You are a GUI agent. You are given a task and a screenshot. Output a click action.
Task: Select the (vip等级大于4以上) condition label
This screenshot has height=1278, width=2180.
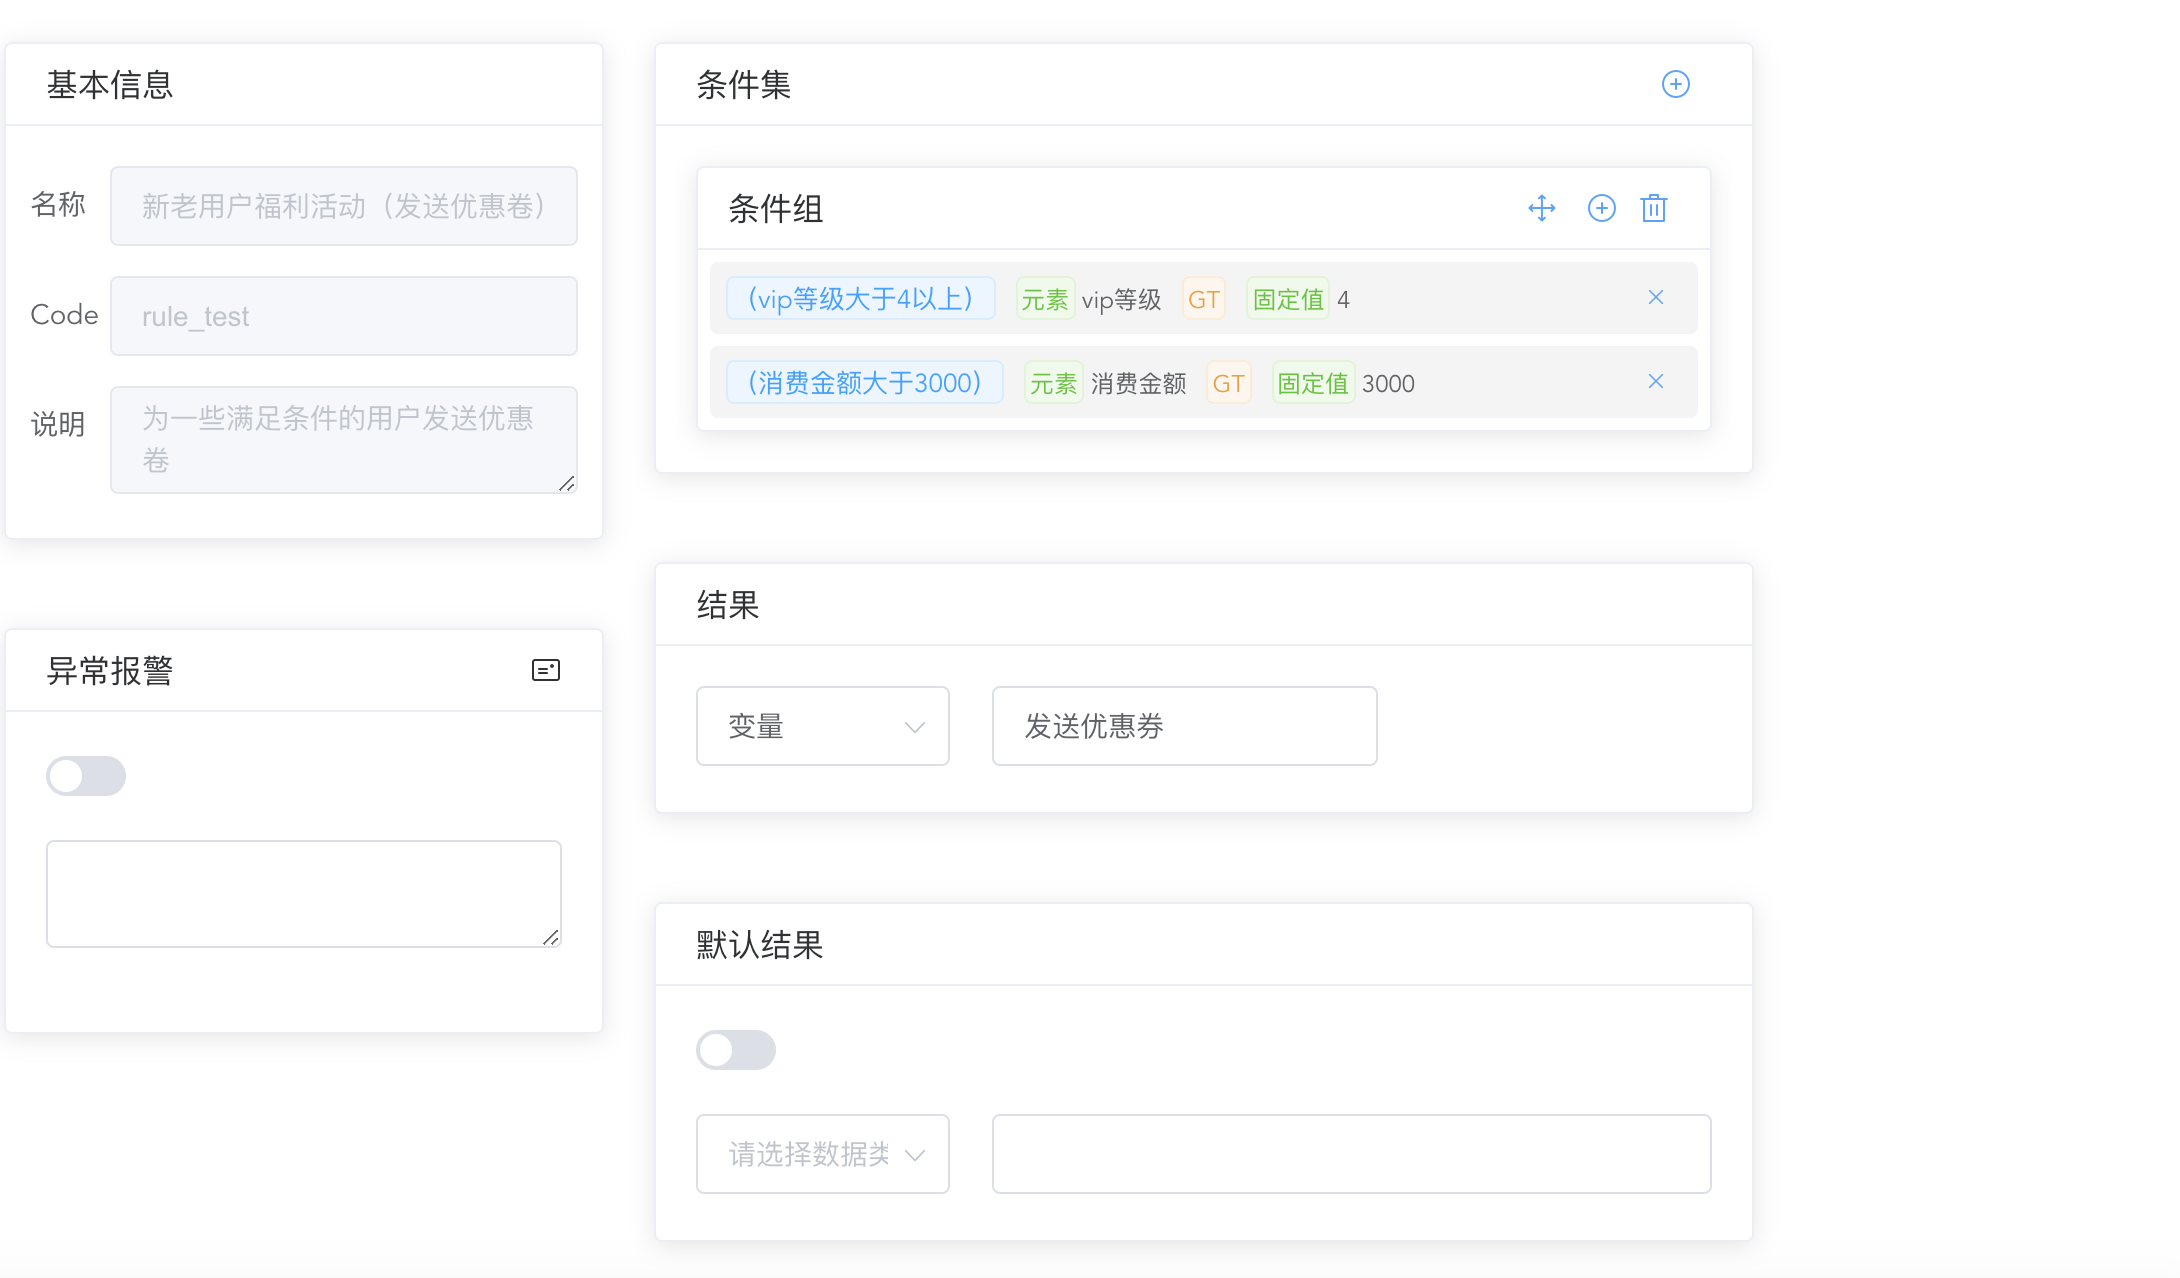[x=860, y=297]
